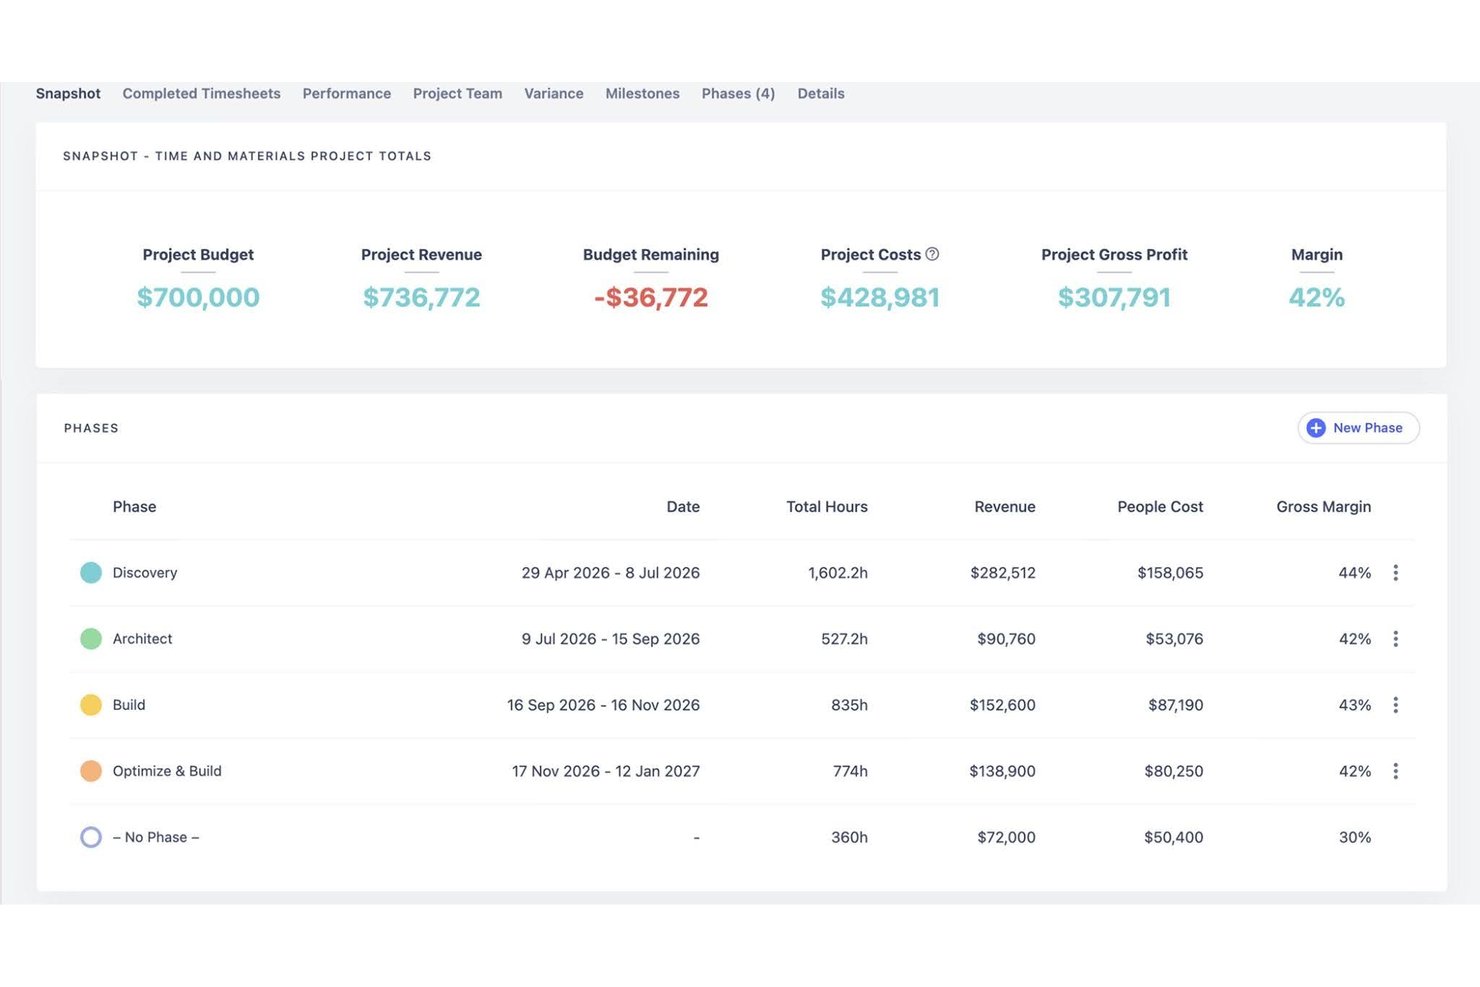This screenshot has width=1480, height=987.
Task: Click the plus icon in New Phase
Action: tap(1316, 428)
